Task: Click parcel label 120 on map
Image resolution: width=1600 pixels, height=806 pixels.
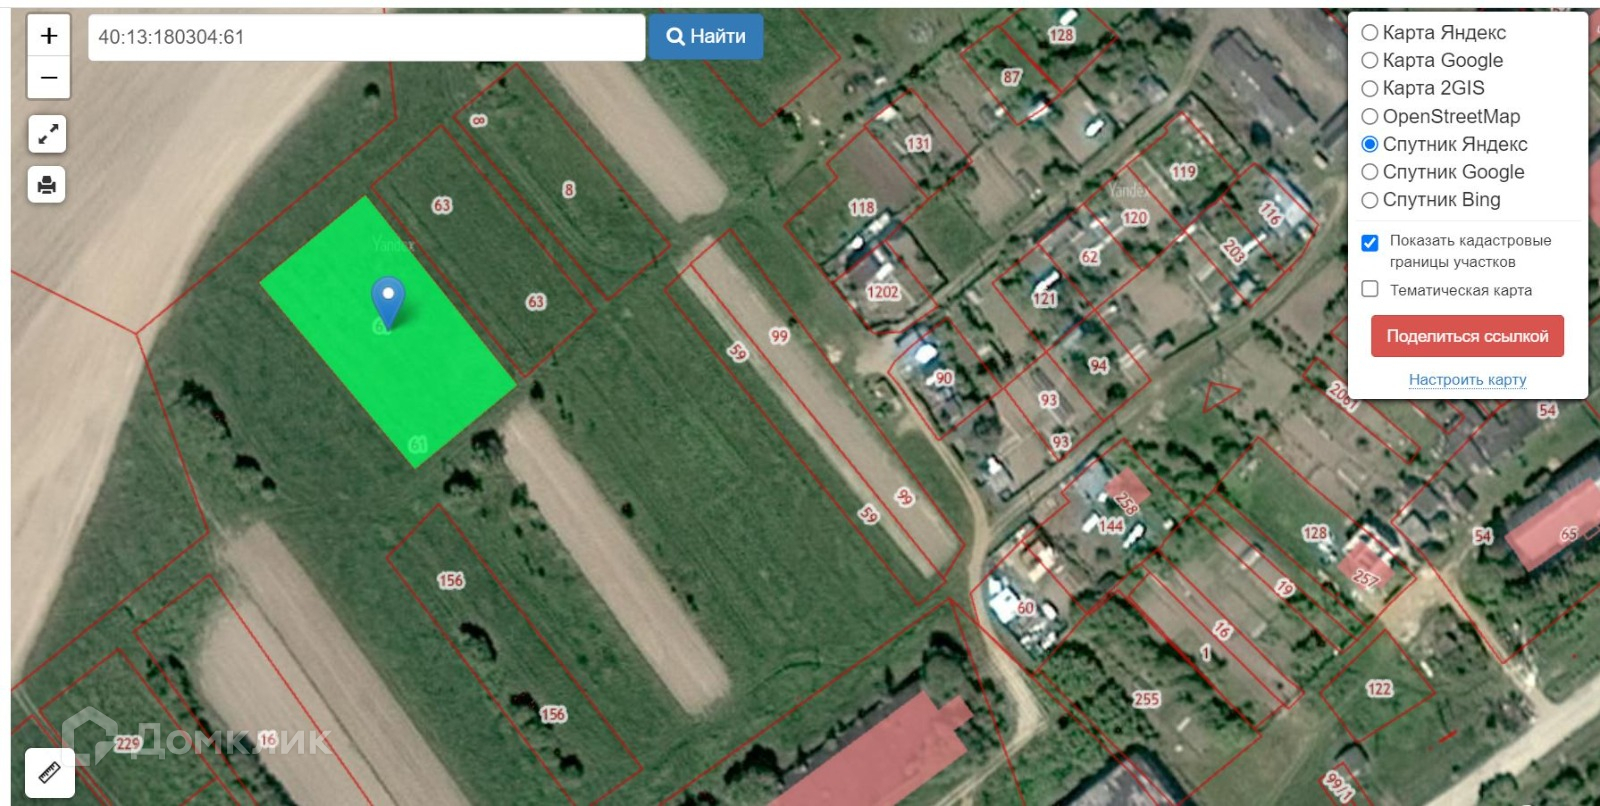Action: [x=1135, y=218]
